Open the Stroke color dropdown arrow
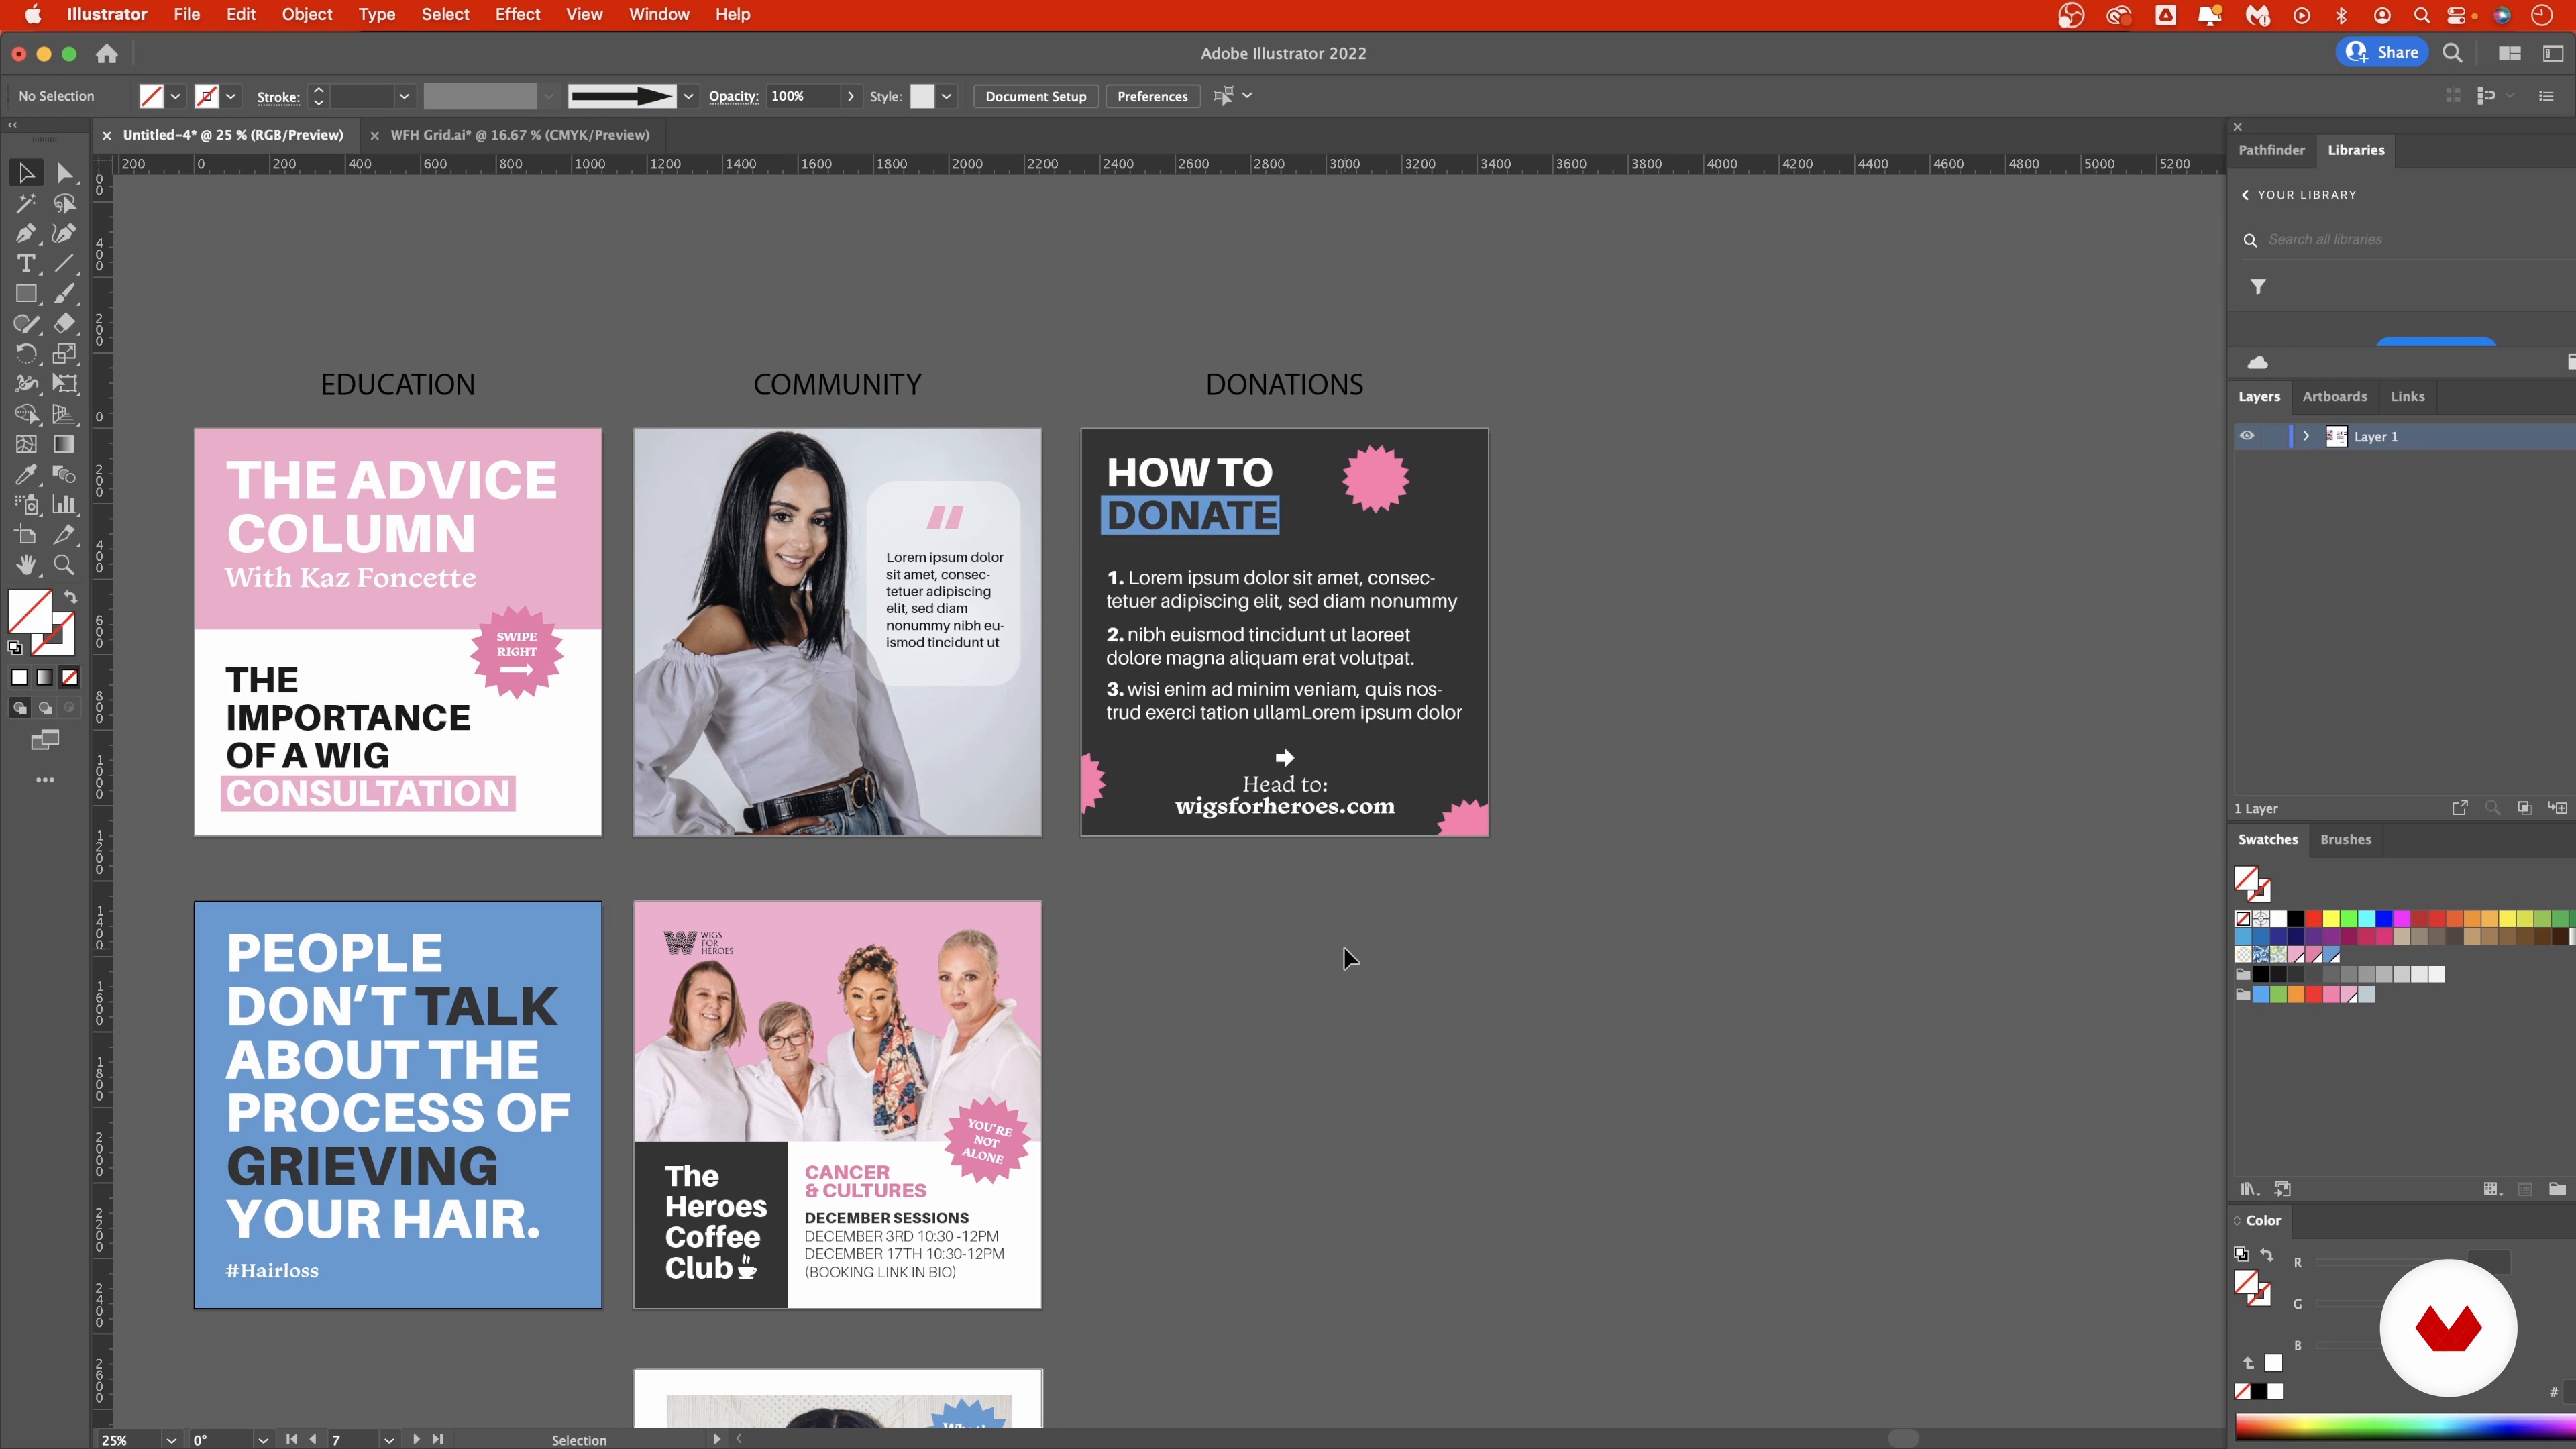Viewport: 2576px width, 1449px height. click(x=231, y=96)
